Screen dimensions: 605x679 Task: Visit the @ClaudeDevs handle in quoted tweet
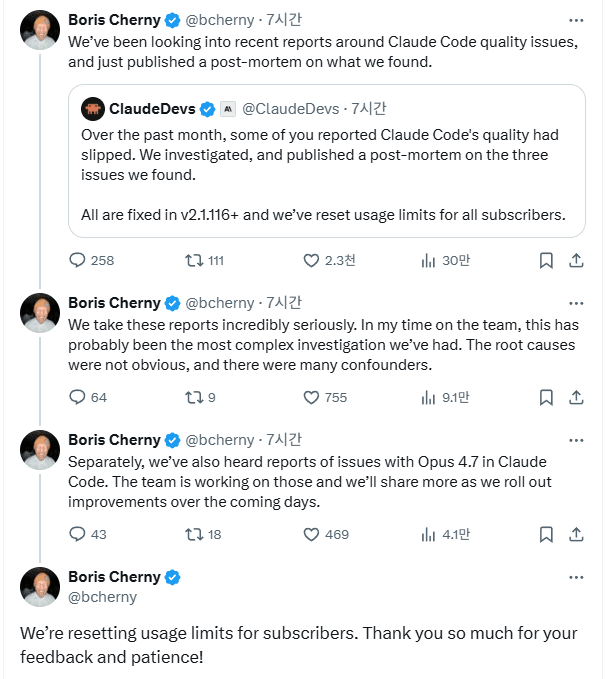[291, 109]
